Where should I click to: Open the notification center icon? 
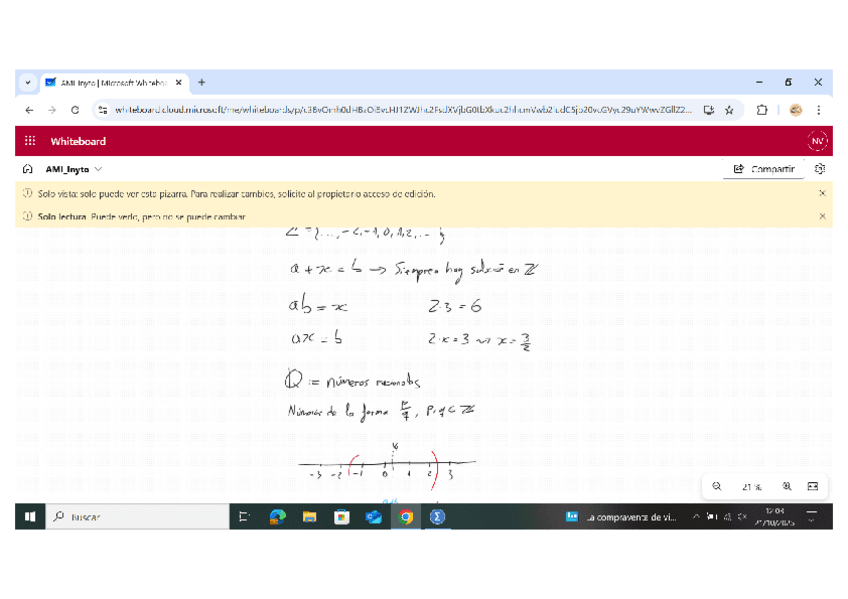(x=812, y=517)
